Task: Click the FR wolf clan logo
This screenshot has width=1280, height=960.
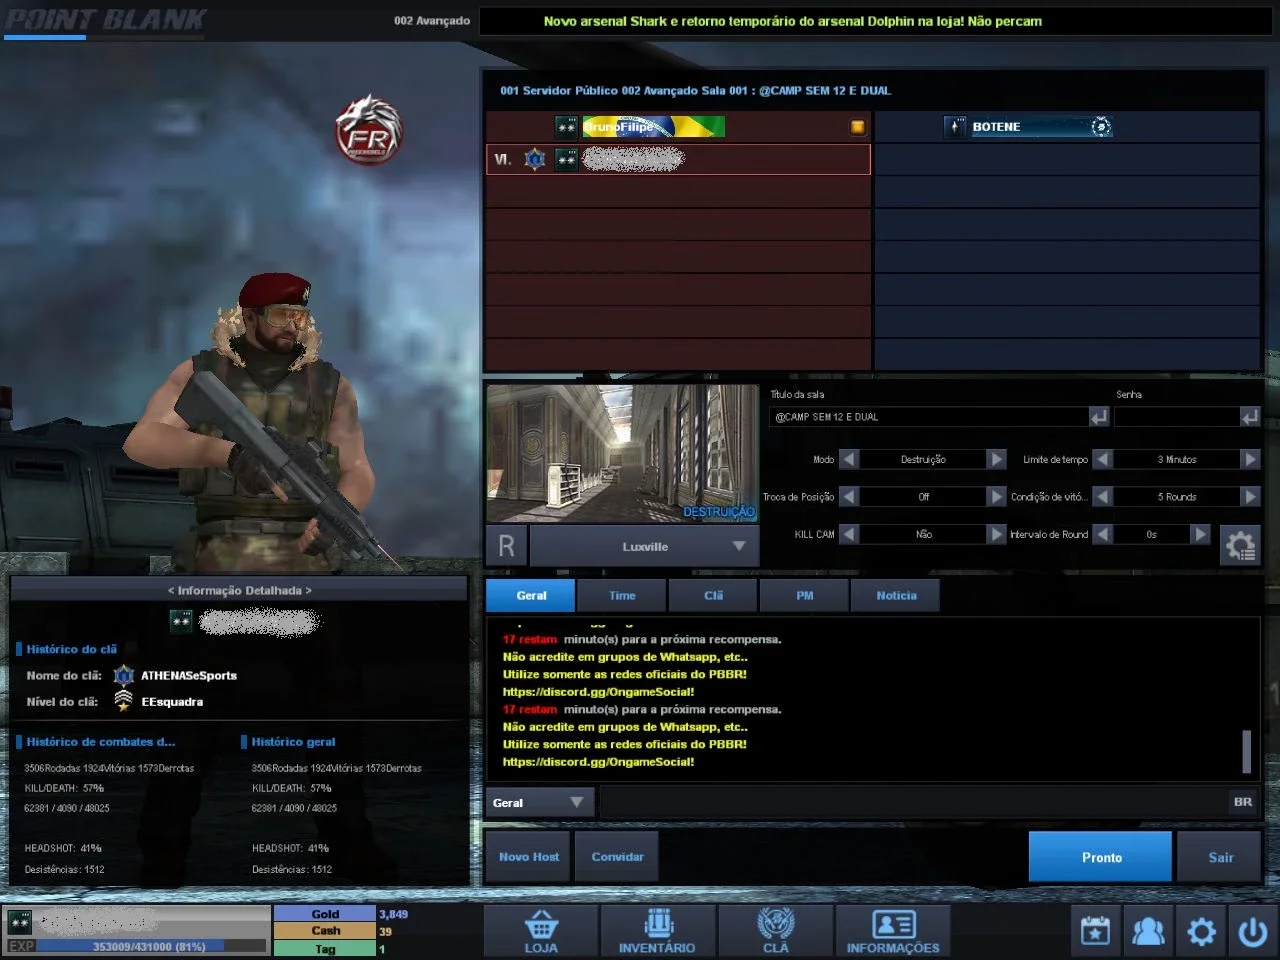Action: pyautogui.click(x=369, y=130)
